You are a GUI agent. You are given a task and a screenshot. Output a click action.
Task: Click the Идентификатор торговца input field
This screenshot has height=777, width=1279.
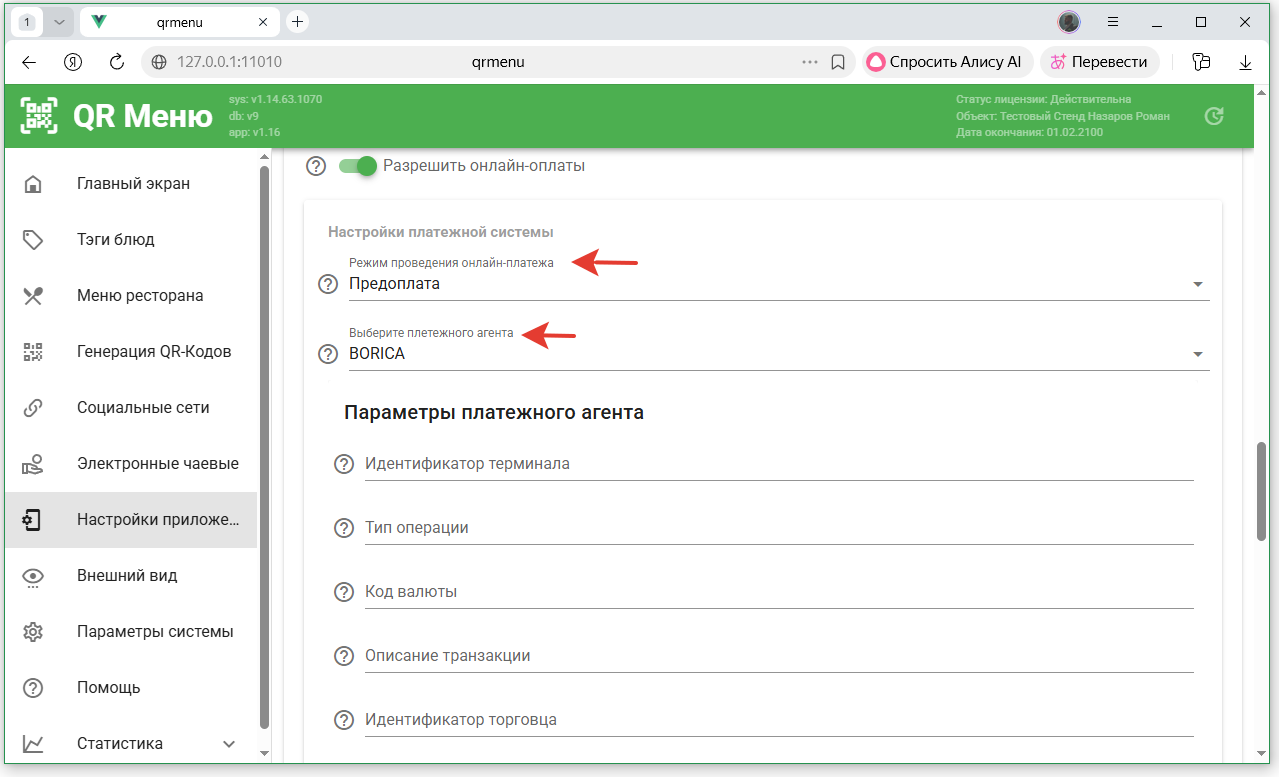[x=778, y=720]
